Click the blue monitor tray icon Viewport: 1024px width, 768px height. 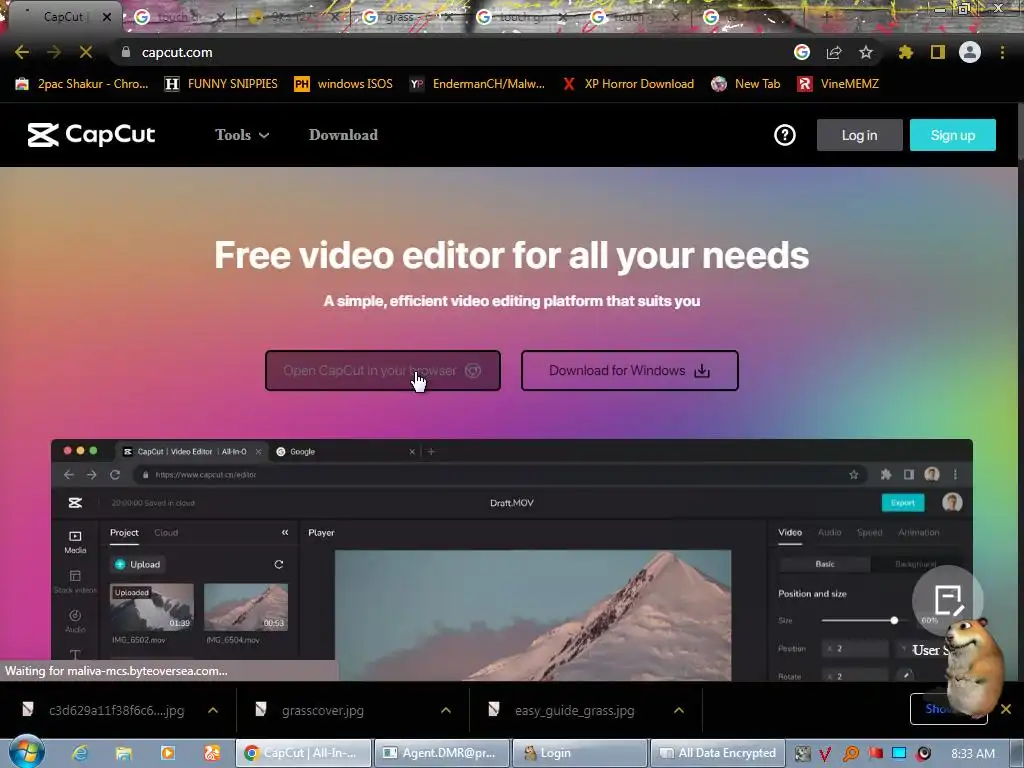point(899,753)
